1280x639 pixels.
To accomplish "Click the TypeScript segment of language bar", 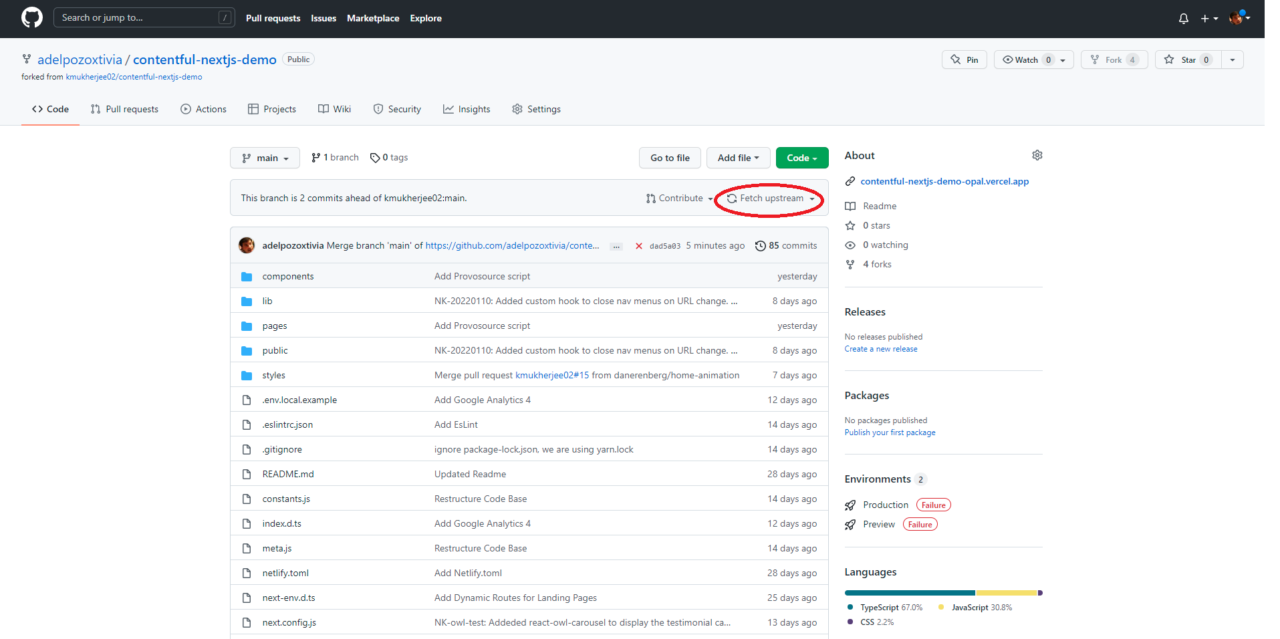I will 909,593.
